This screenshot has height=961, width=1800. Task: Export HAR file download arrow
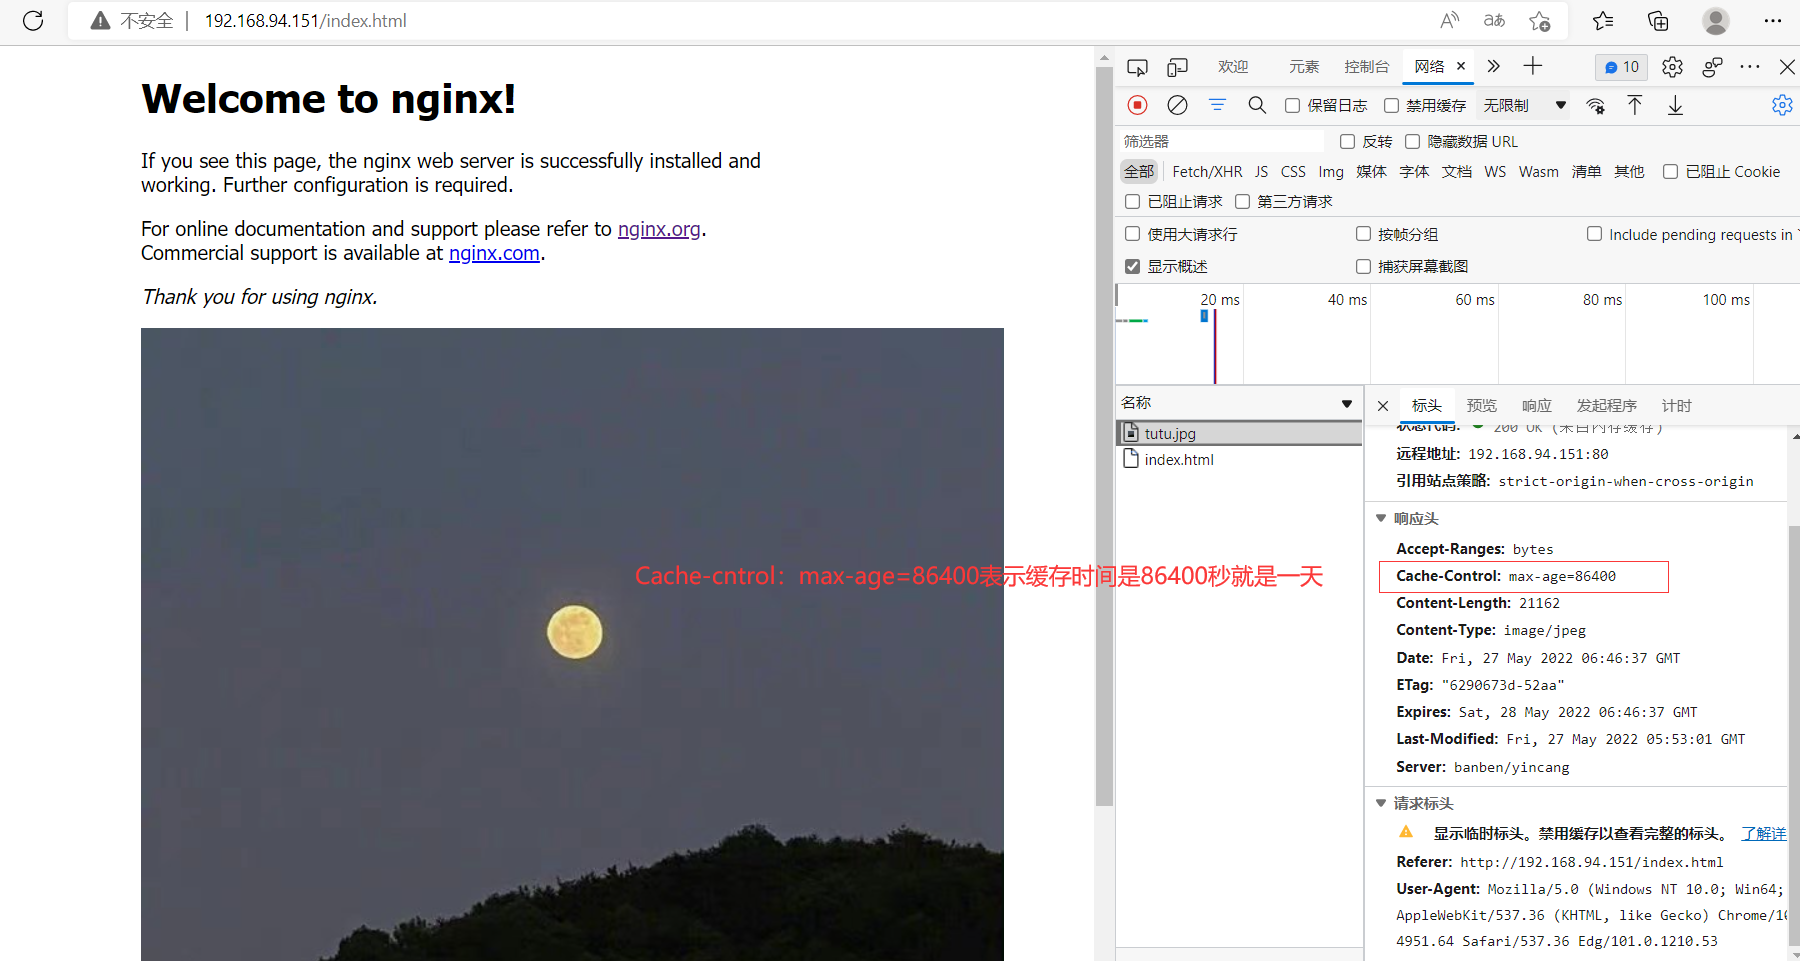[1676, 105]
